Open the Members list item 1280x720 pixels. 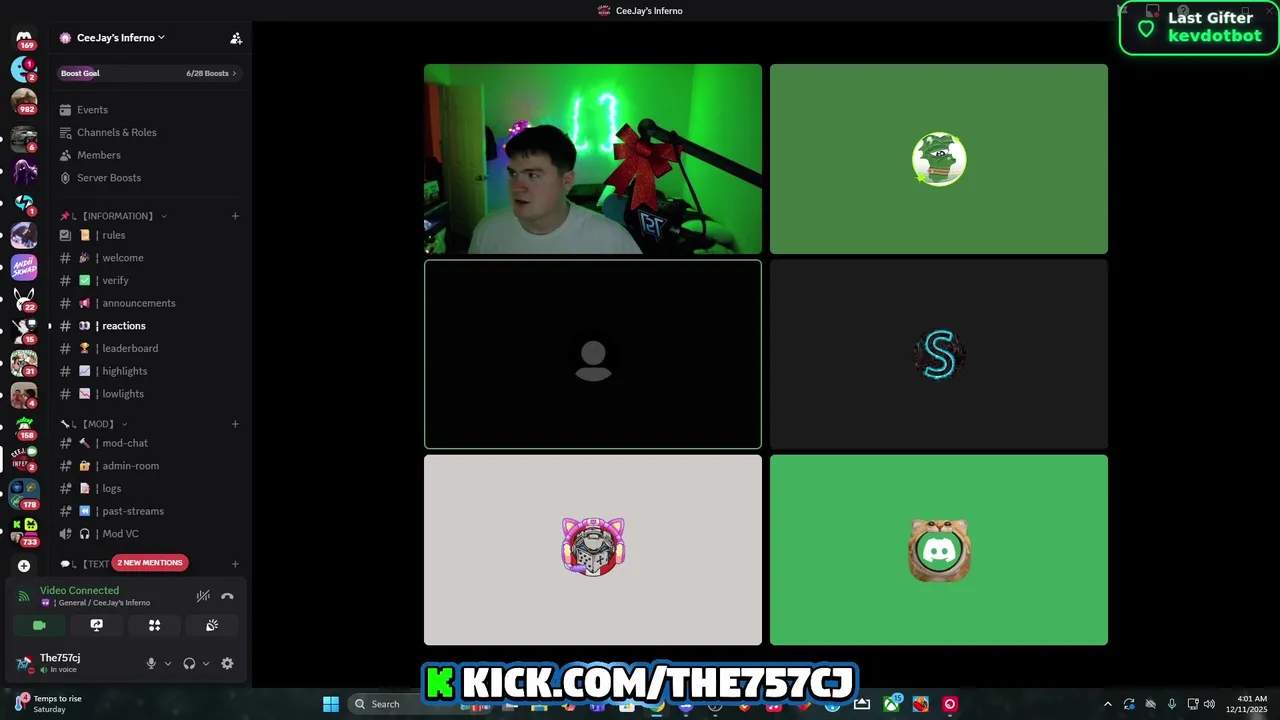pos(148,155)
